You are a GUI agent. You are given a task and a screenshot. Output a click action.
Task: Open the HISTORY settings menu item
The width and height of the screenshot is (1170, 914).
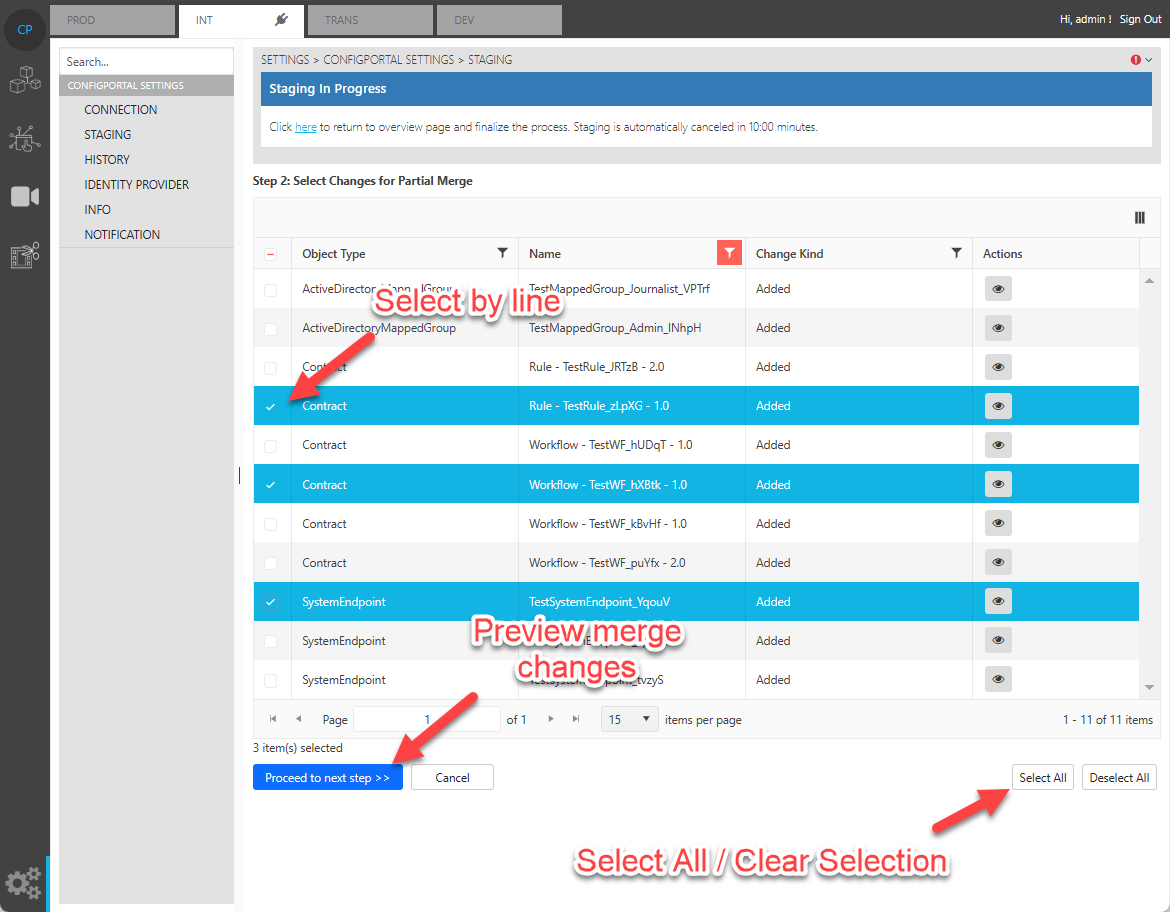tap(107, 160)
